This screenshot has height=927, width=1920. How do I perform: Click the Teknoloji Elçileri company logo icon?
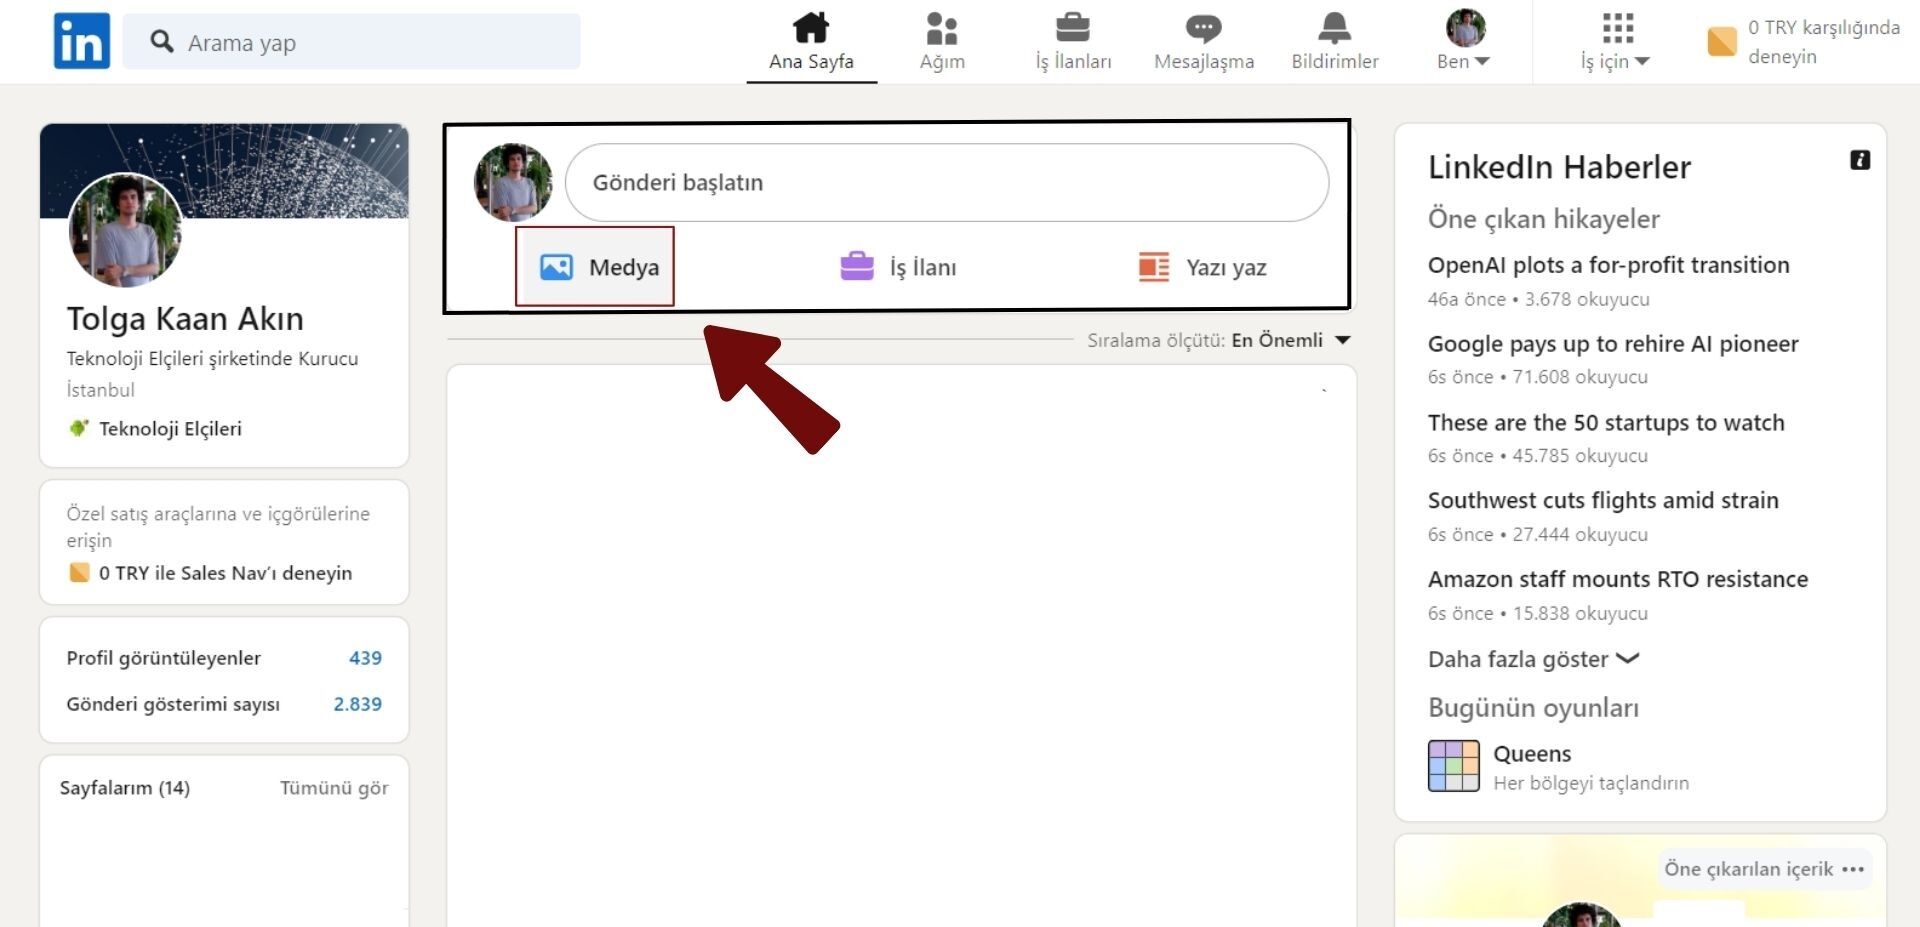(x=79, y=428)
